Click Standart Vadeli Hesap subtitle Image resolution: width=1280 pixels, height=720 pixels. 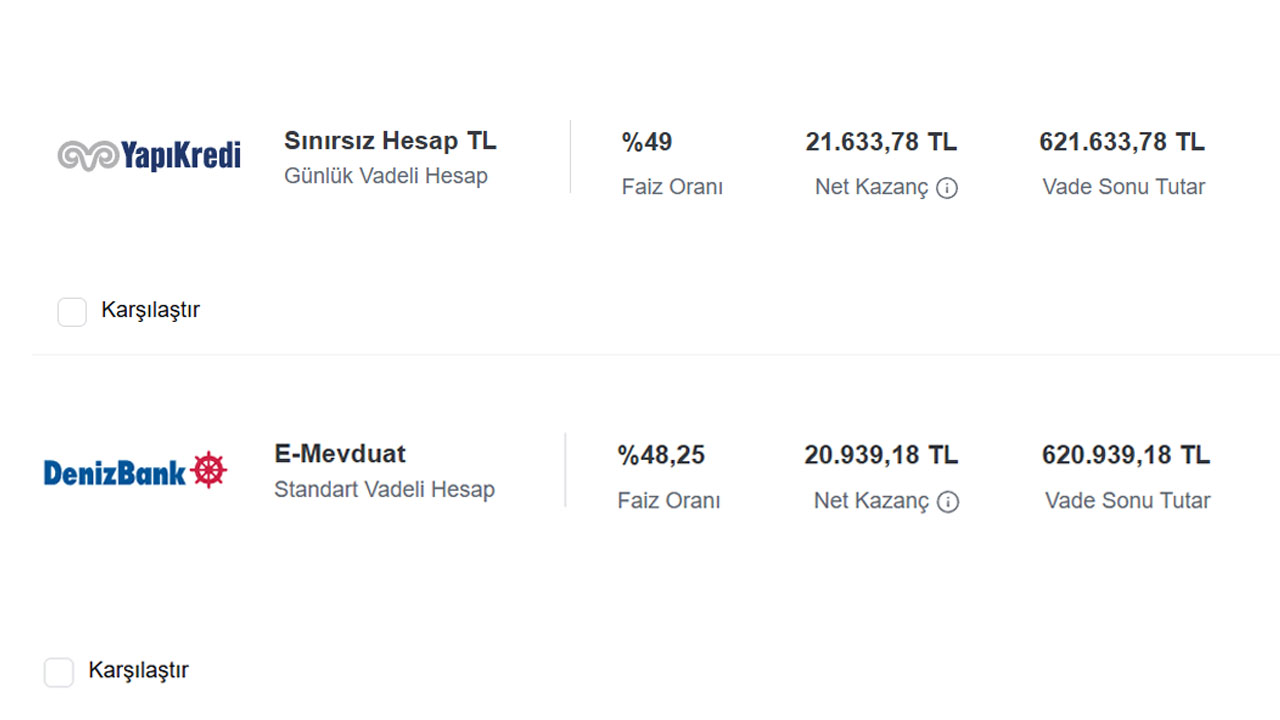[x=384, y=490]
